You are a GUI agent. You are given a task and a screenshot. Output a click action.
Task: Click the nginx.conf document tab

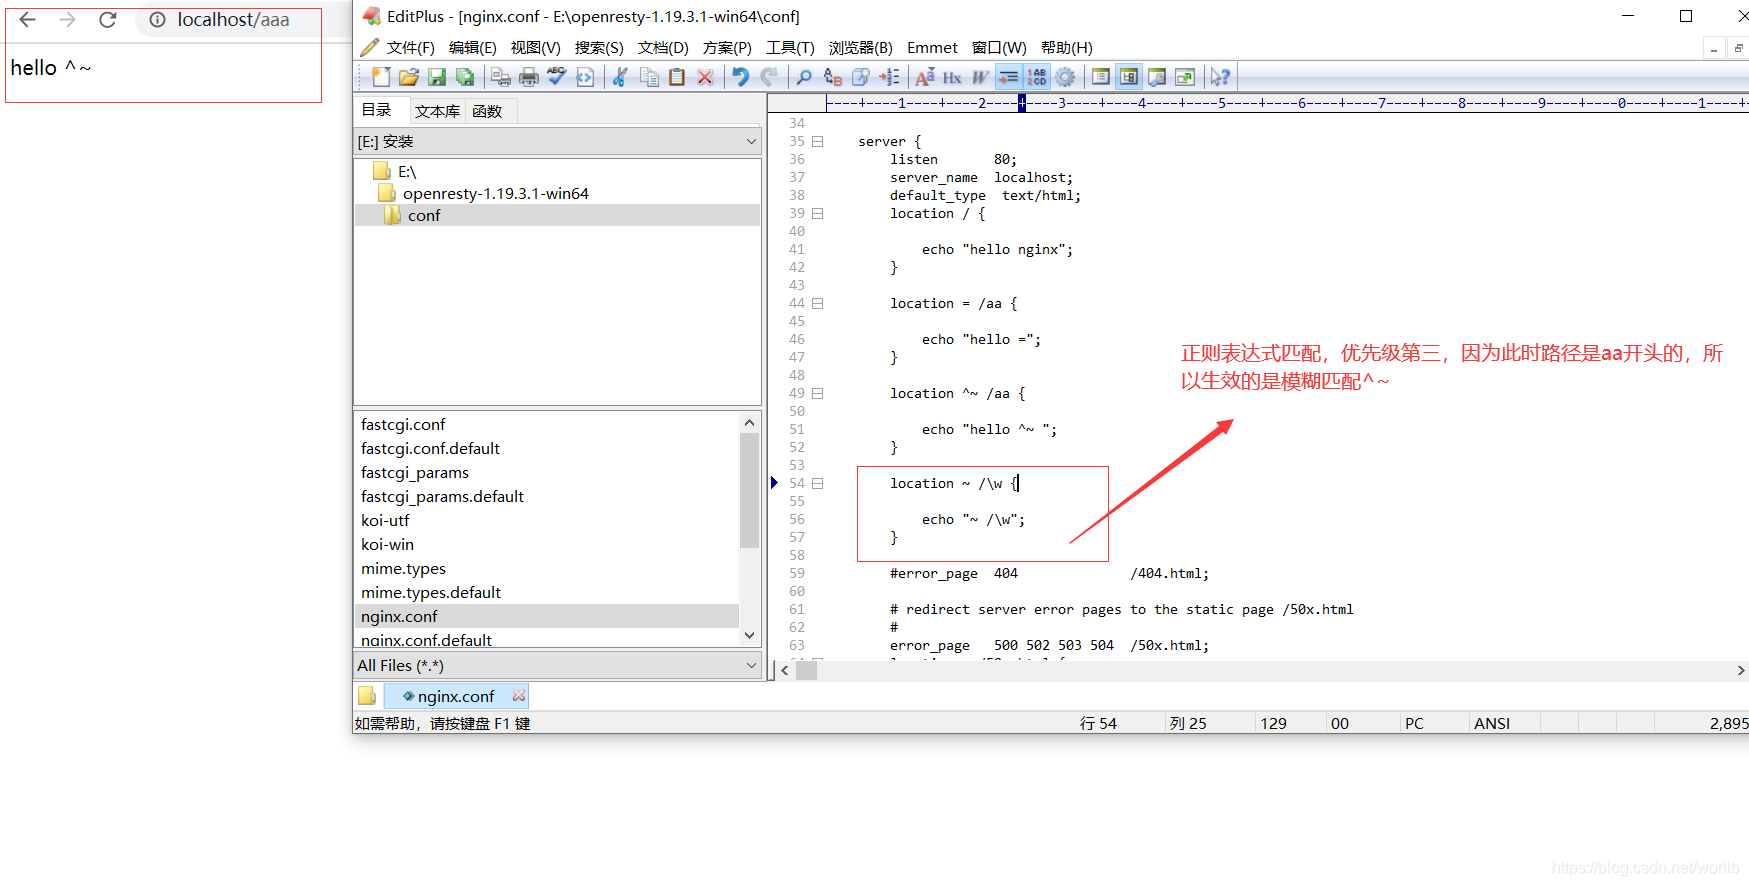(x=456, y=697)
